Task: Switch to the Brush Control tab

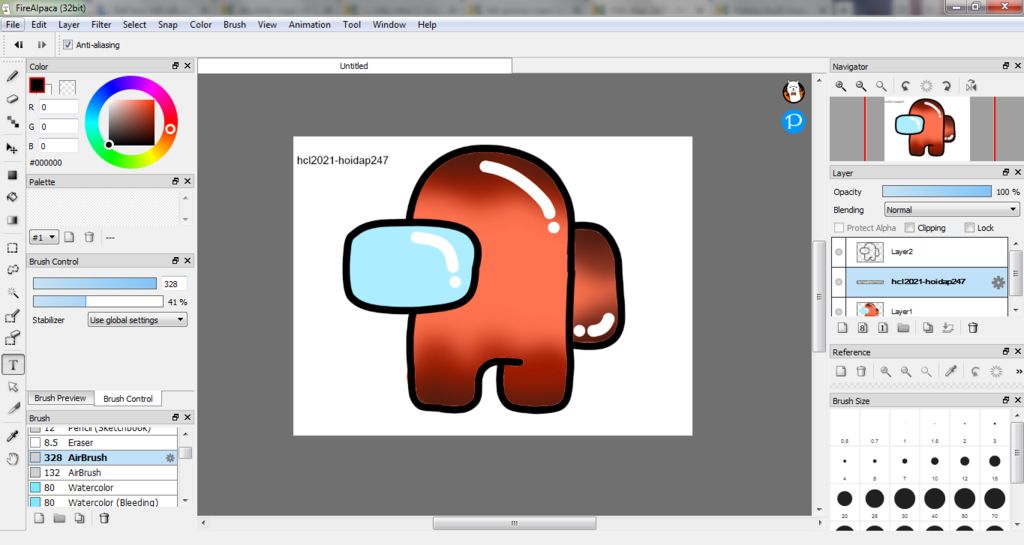Action: click(128, 398)
